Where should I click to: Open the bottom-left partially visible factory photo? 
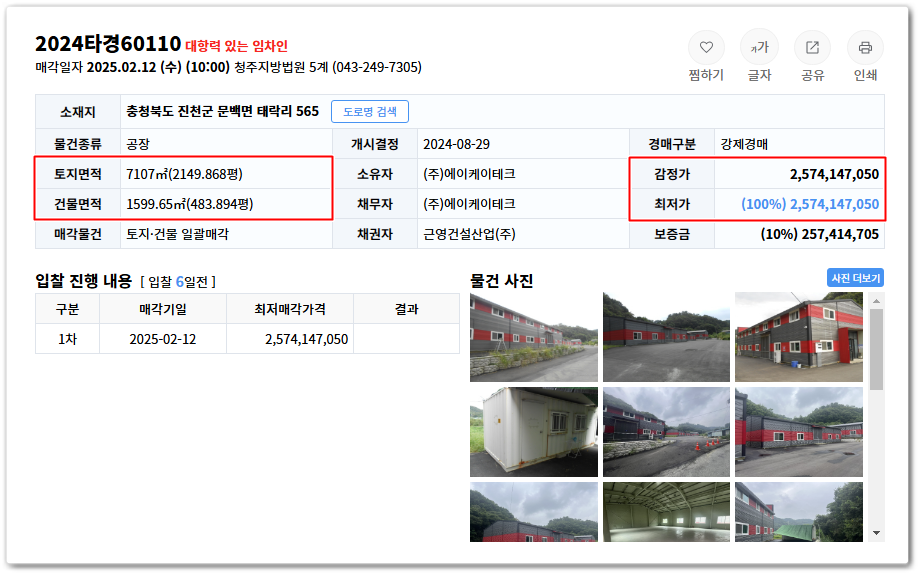pyautogui.click(x=533, y=511)
